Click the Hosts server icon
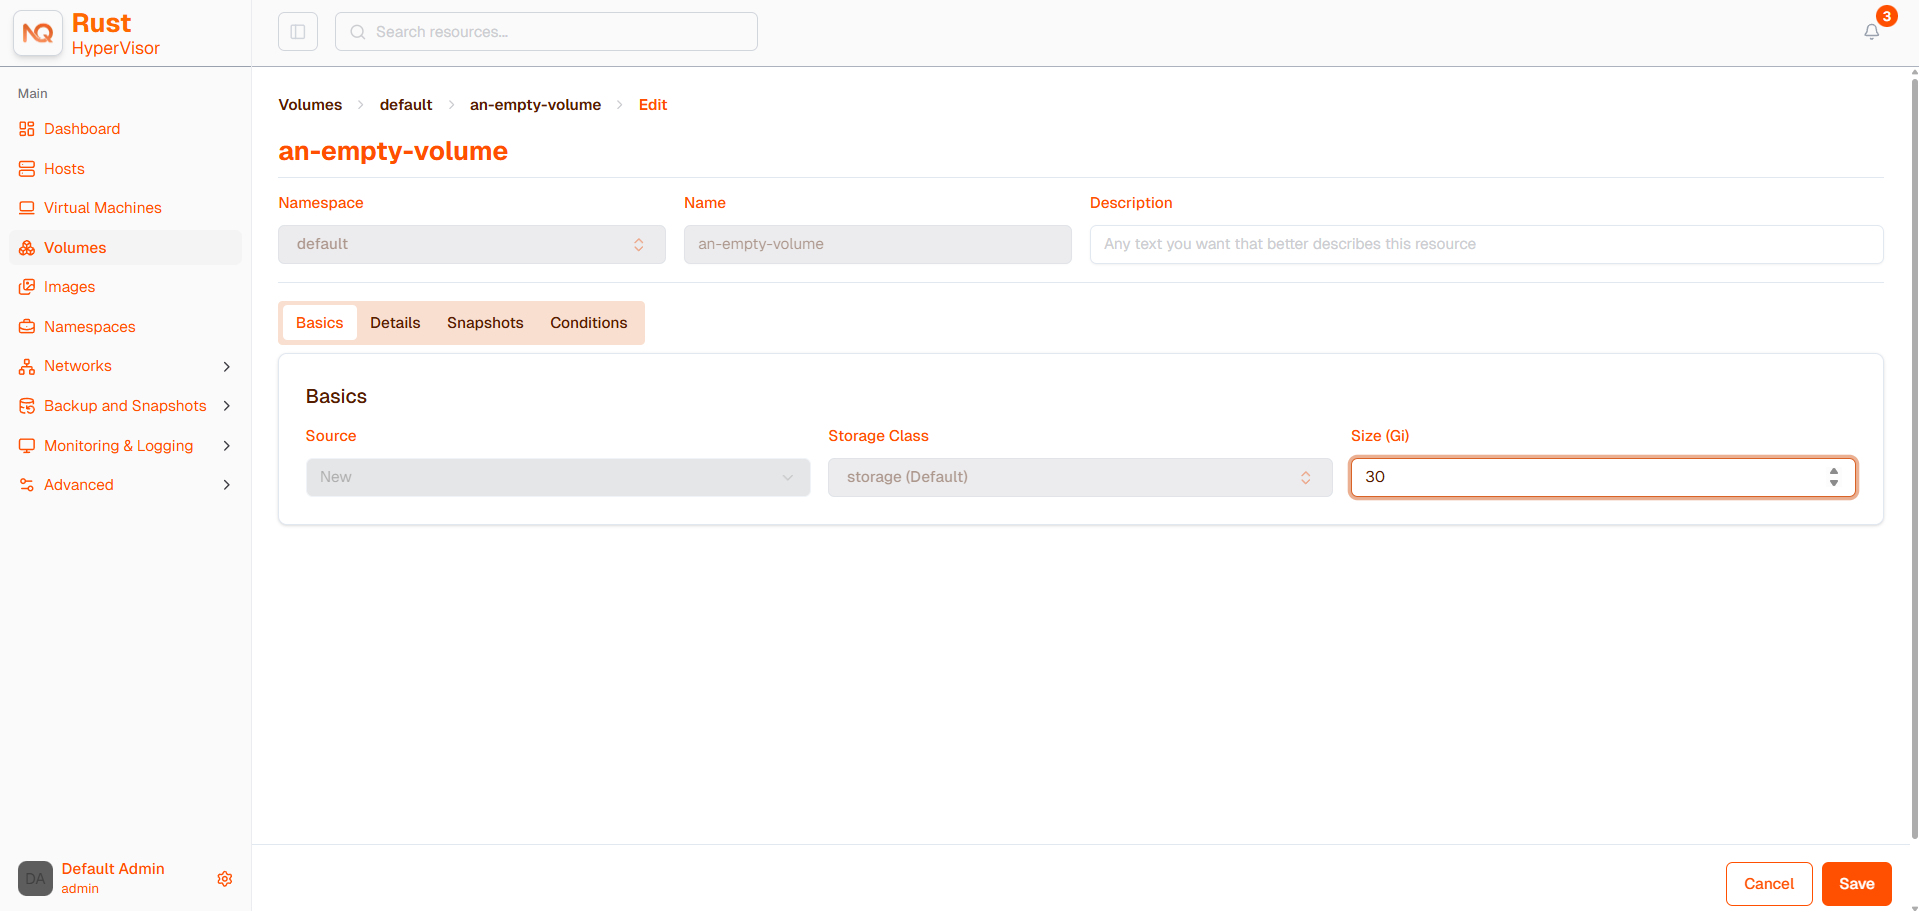The height and width of the screenshot is (911, 1919). (x=27, y=169)
